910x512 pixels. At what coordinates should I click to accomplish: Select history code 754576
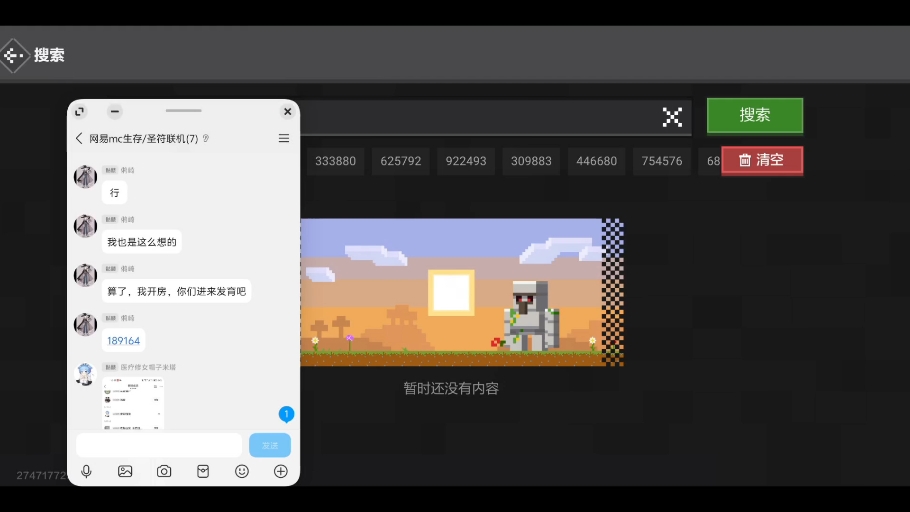click(x=662, y=161)
